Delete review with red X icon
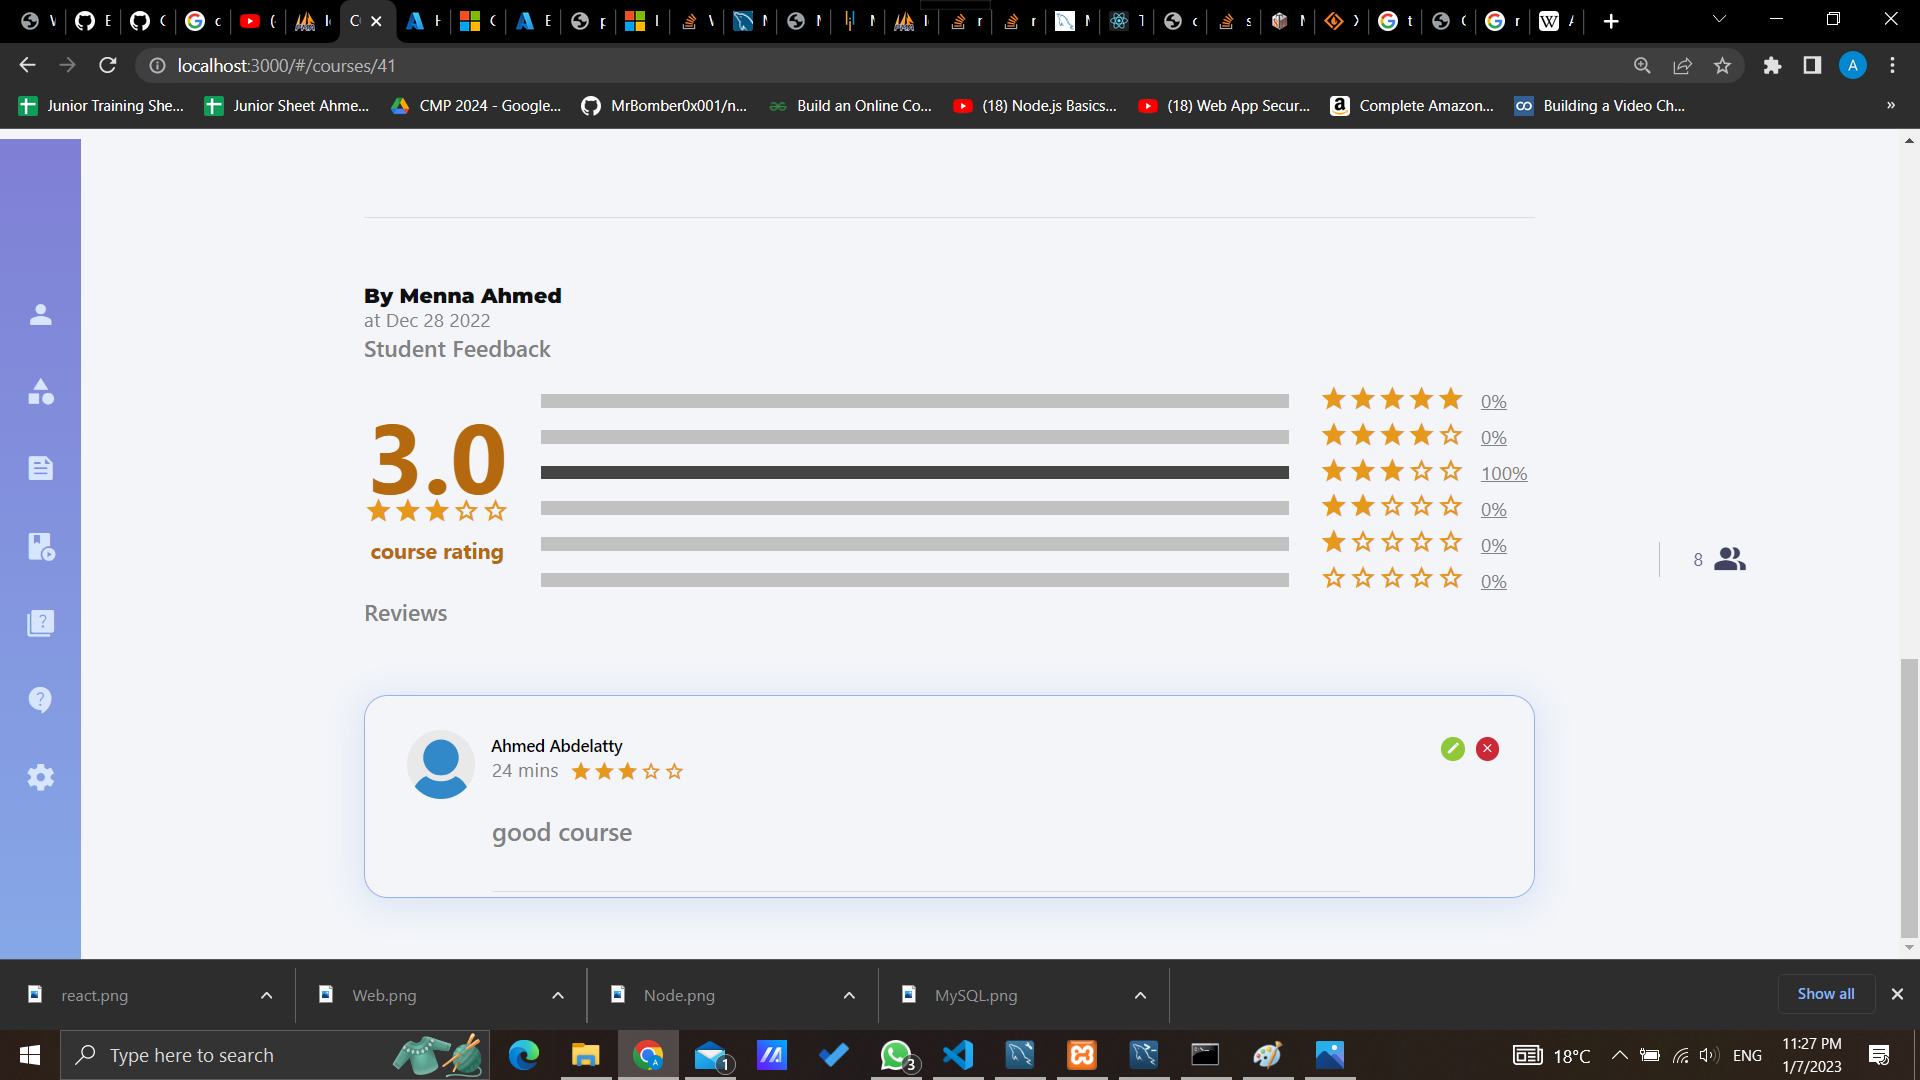This screenshot has height=1080, width=1920. pos(1487,749)
